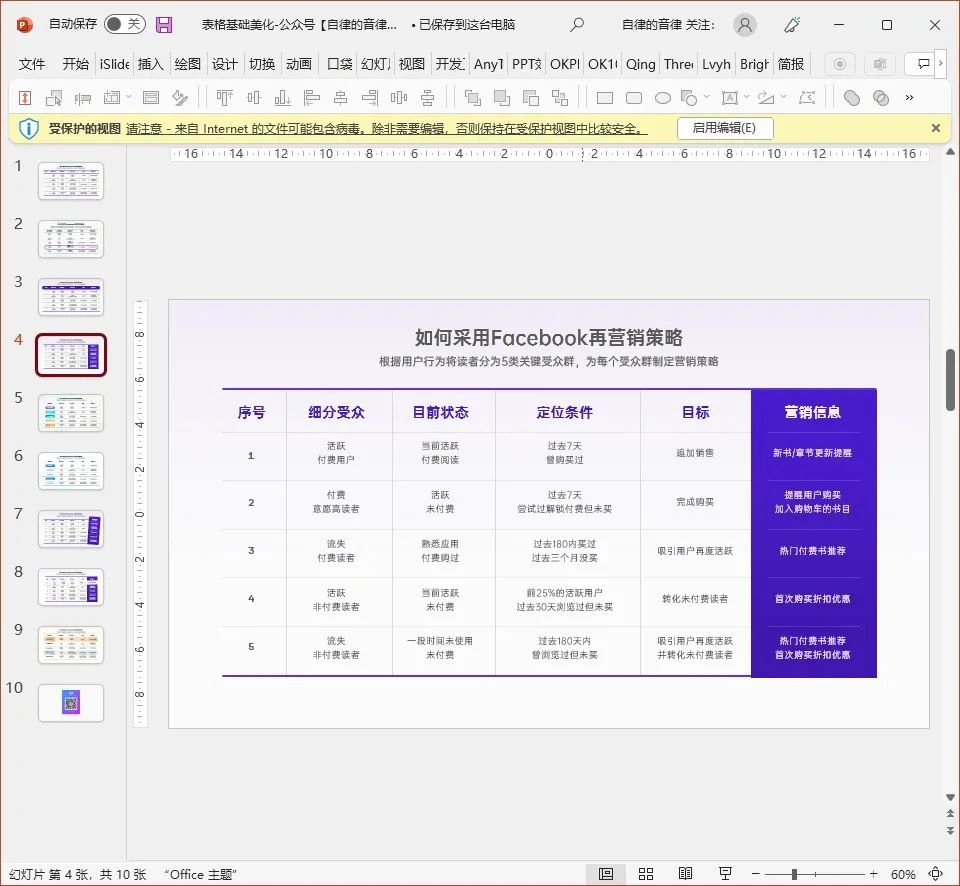Open the text box dropdown arrow

[746, 97]
